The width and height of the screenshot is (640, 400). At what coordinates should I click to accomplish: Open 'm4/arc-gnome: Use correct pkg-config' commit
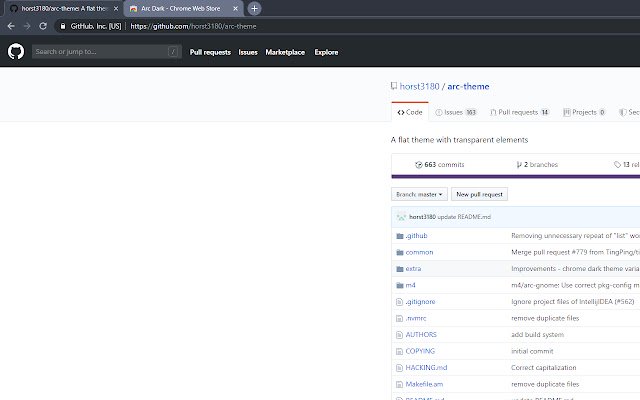[575, 285]
